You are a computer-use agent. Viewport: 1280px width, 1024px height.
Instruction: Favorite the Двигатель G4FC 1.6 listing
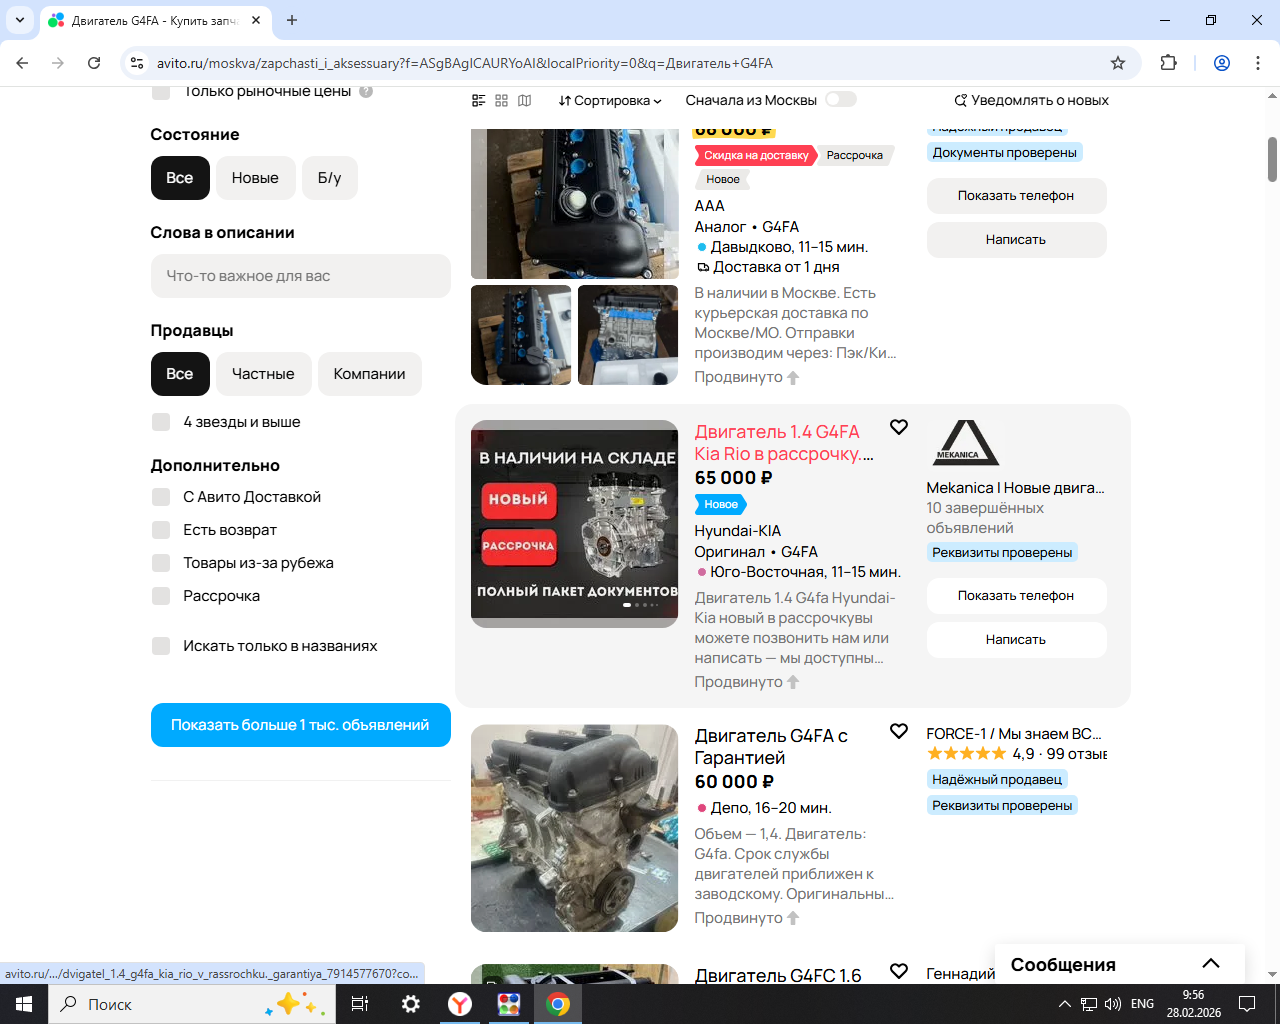click(x=899, y=971)
